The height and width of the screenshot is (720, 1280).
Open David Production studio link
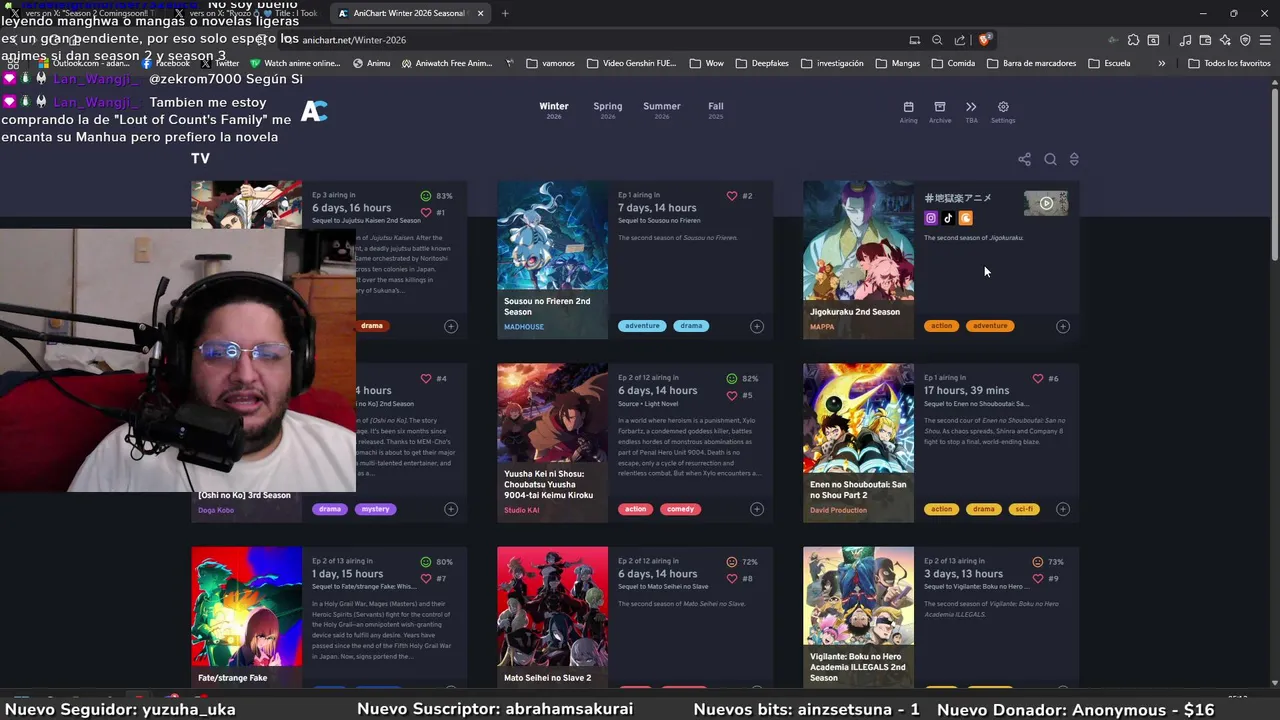pos(838,510)
